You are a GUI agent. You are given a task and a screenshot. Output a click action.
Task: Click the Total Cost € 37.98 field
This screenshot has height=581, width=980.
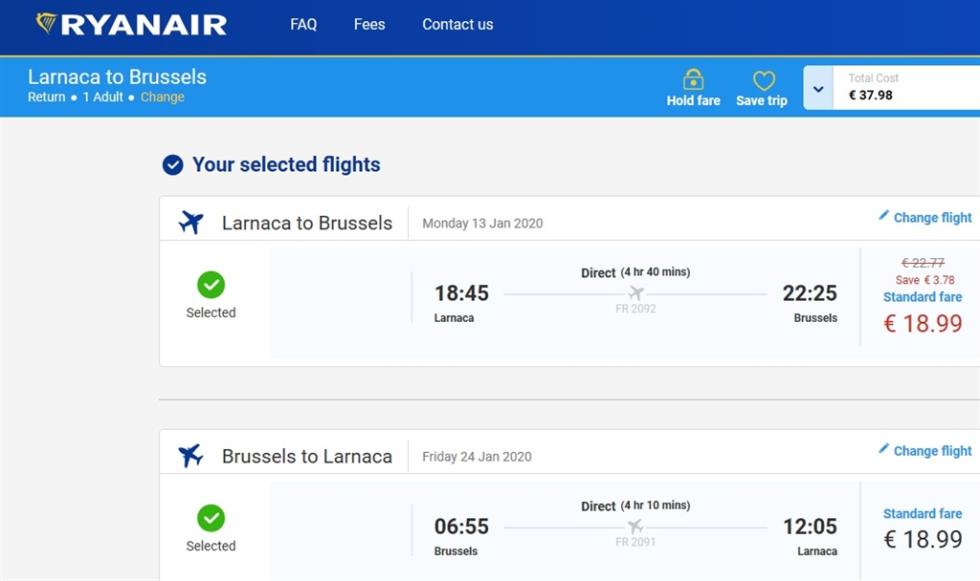click(906, 87)
